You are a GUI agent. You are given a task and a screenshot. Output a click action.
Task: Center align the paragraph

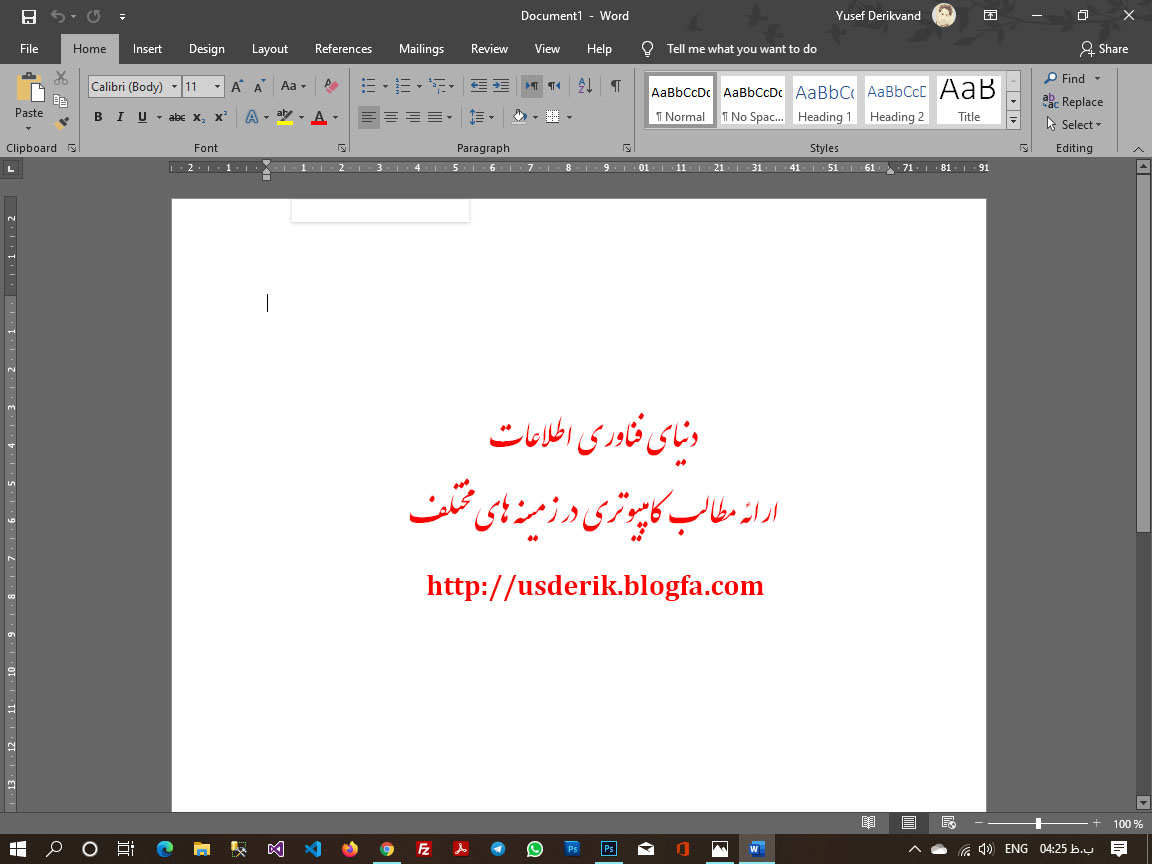click(391, 117)
